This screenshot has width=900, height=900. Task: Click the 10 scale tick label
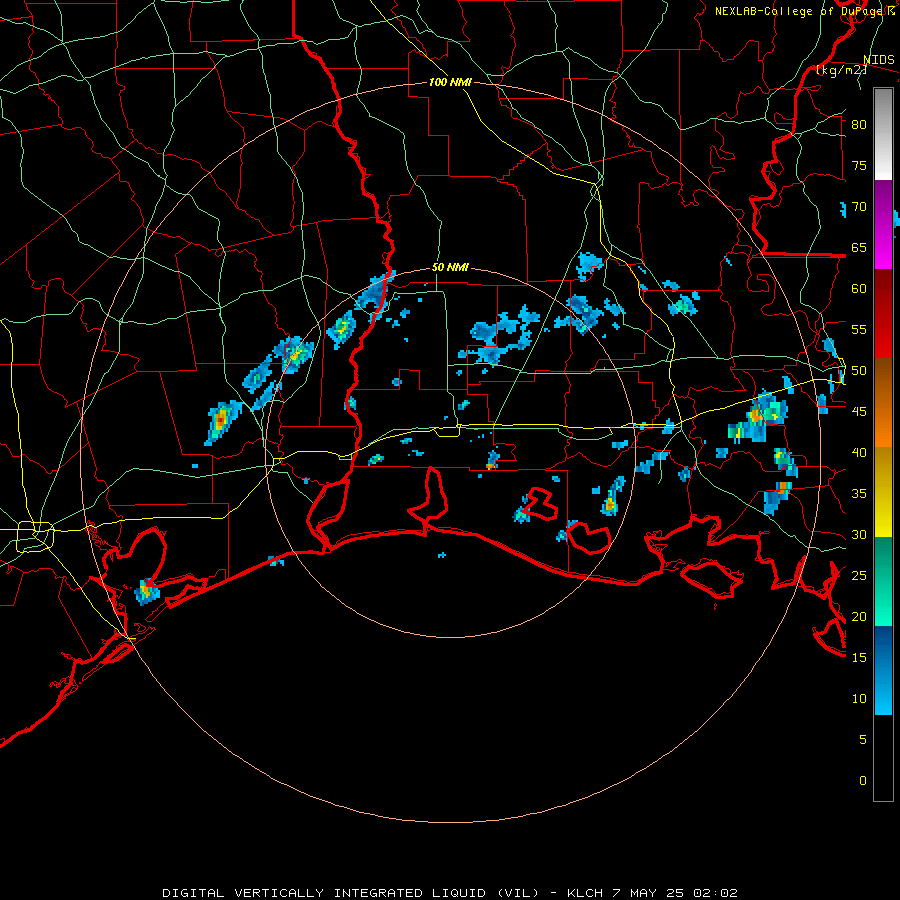[859, 699]
